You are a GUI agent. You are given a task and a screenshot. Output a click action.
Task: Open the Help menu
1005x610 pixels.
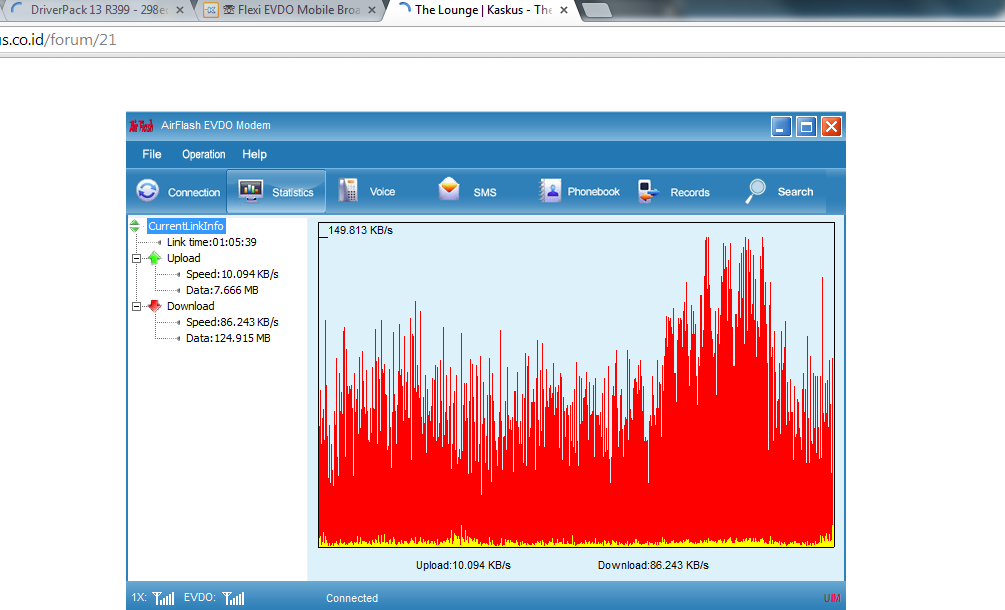(254, 154)
